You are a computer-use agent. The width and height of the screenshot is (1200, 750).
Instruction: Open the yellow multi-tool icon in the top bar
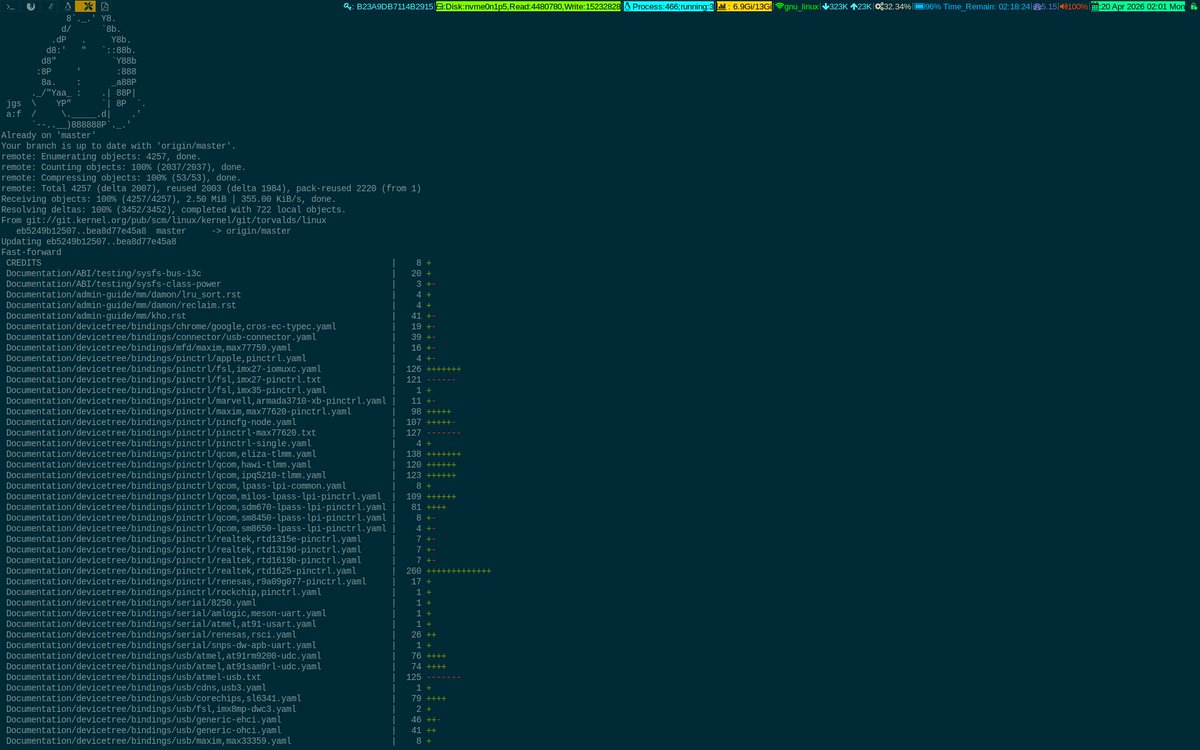86,7
